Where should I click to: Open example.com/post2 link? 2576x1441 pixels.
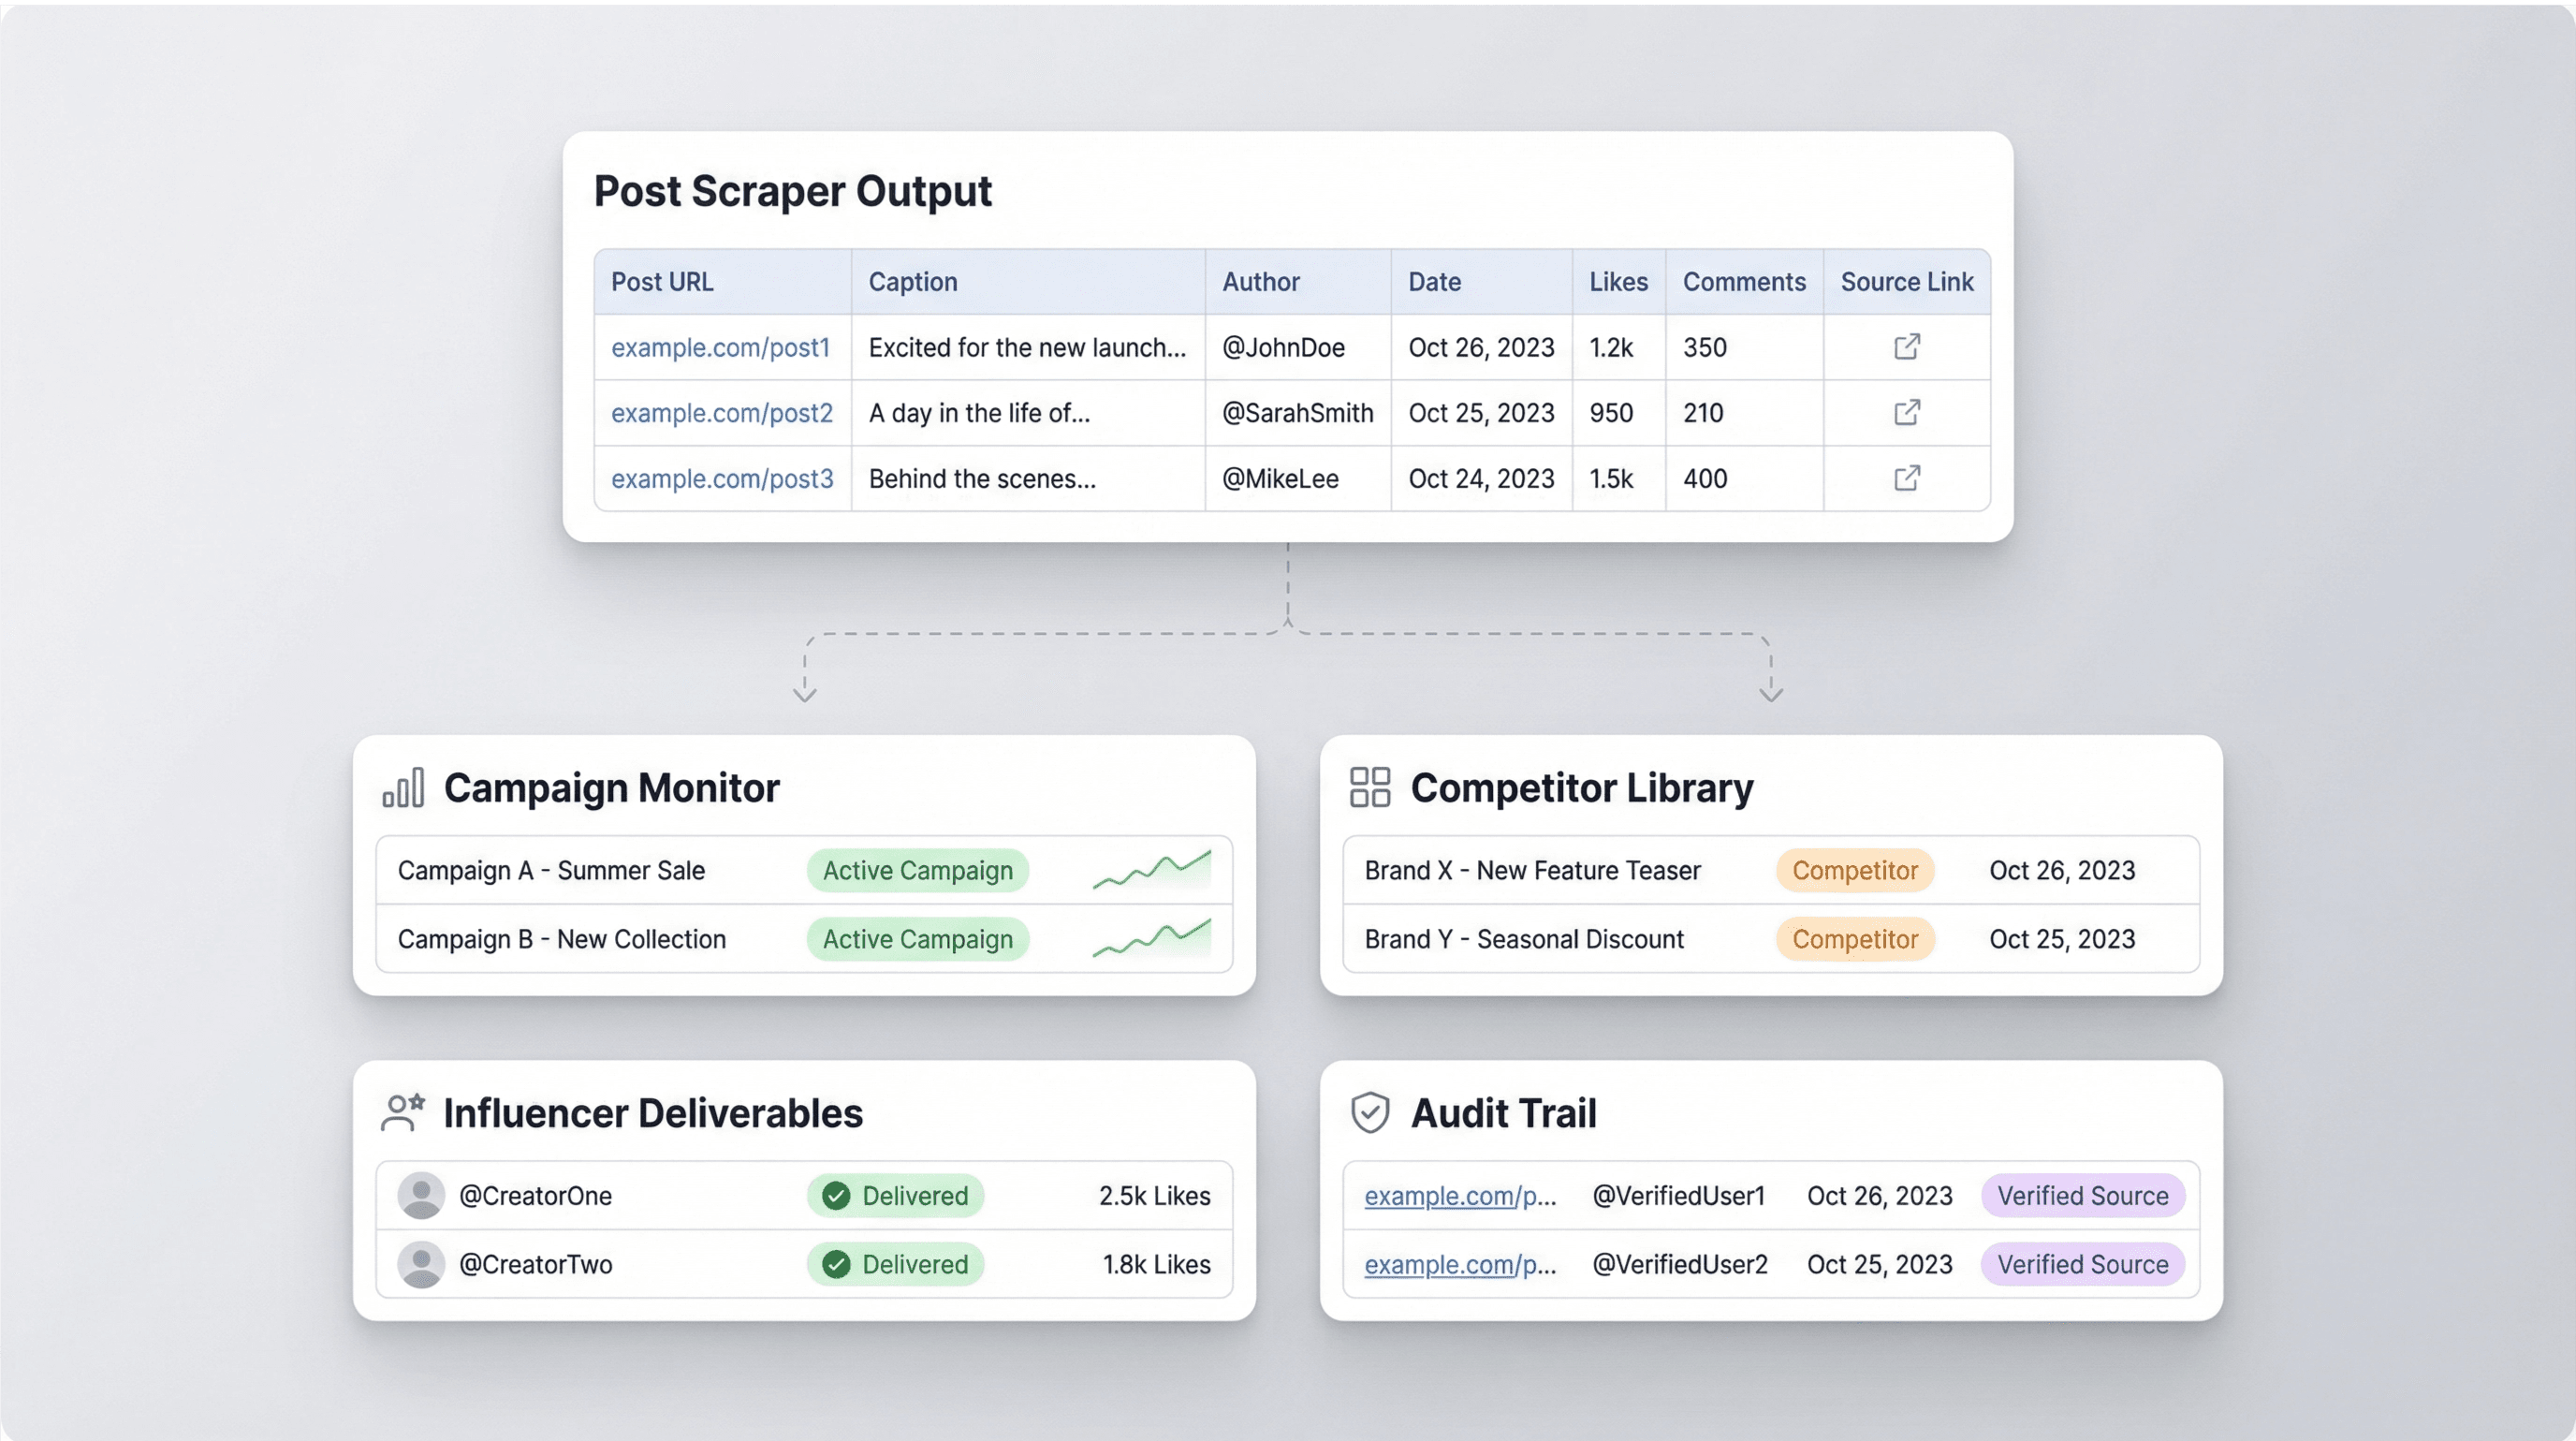721,412
